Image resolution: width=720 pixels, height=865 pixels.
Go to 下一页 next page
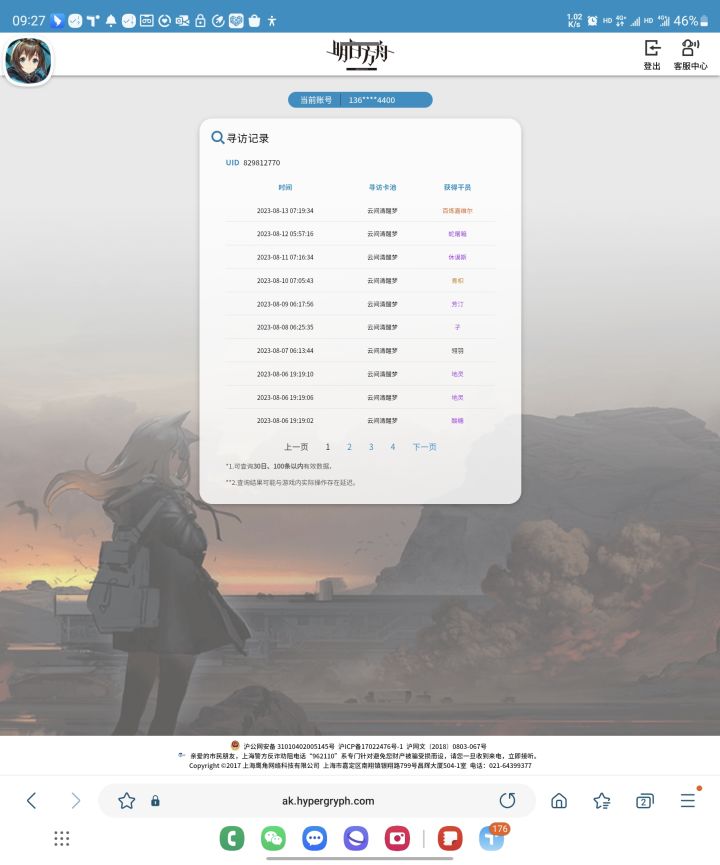pos(424,447)
